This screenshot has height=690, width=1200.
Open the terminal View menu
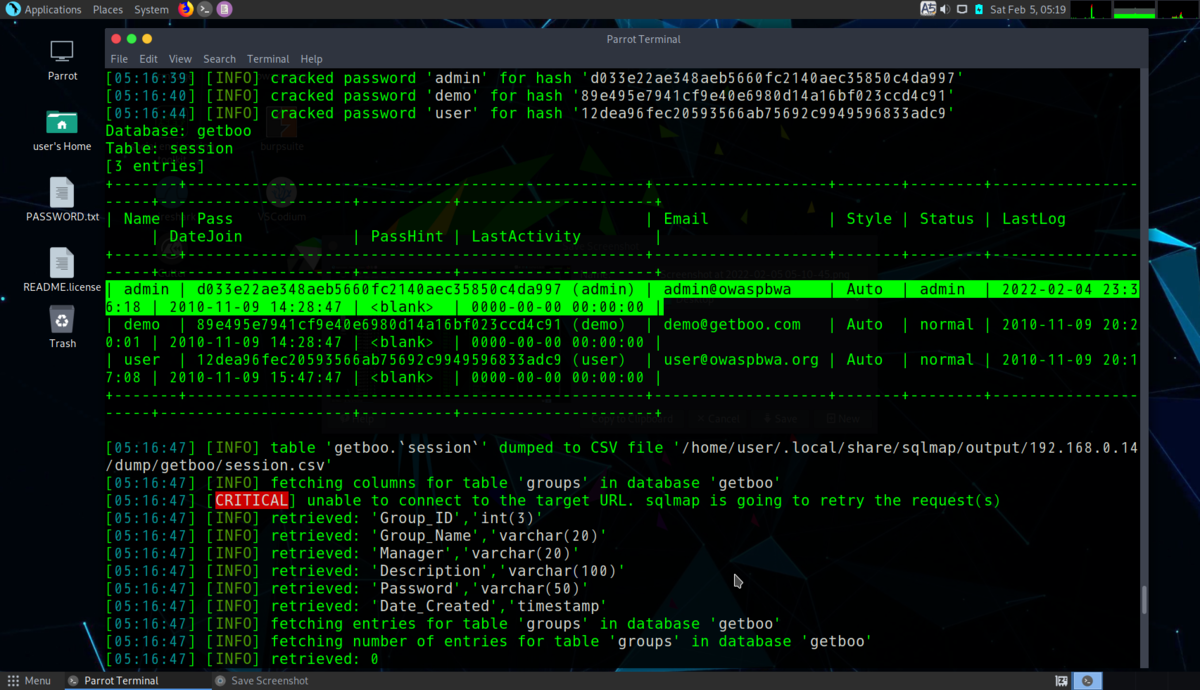(180, 59)
